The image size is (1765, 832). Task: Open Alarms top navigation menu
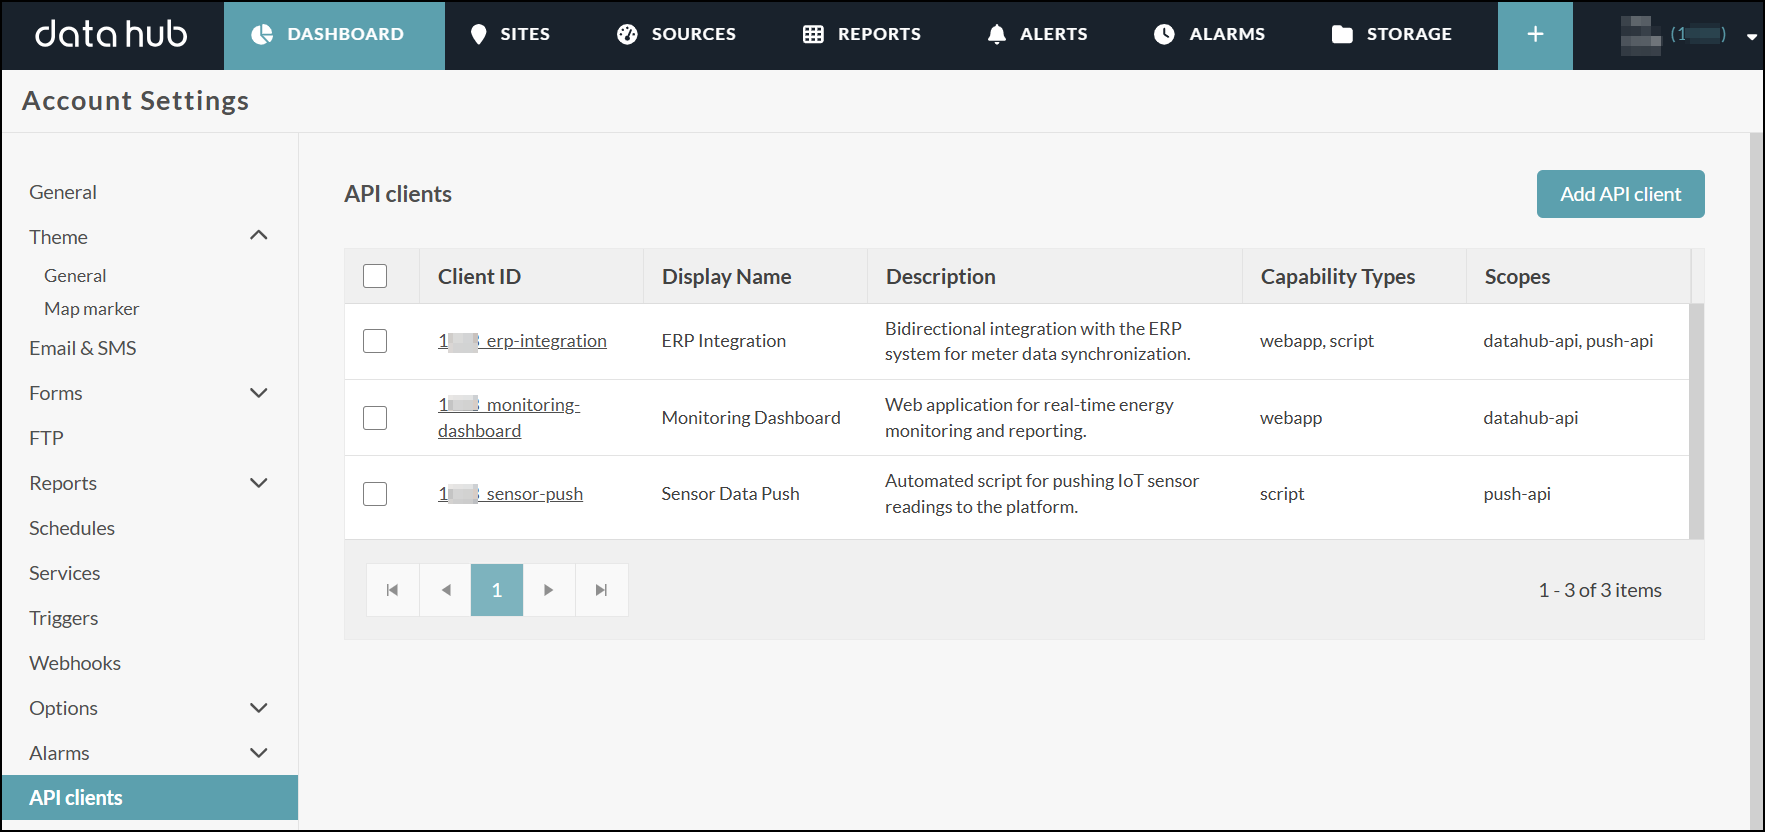[1209, 35]
